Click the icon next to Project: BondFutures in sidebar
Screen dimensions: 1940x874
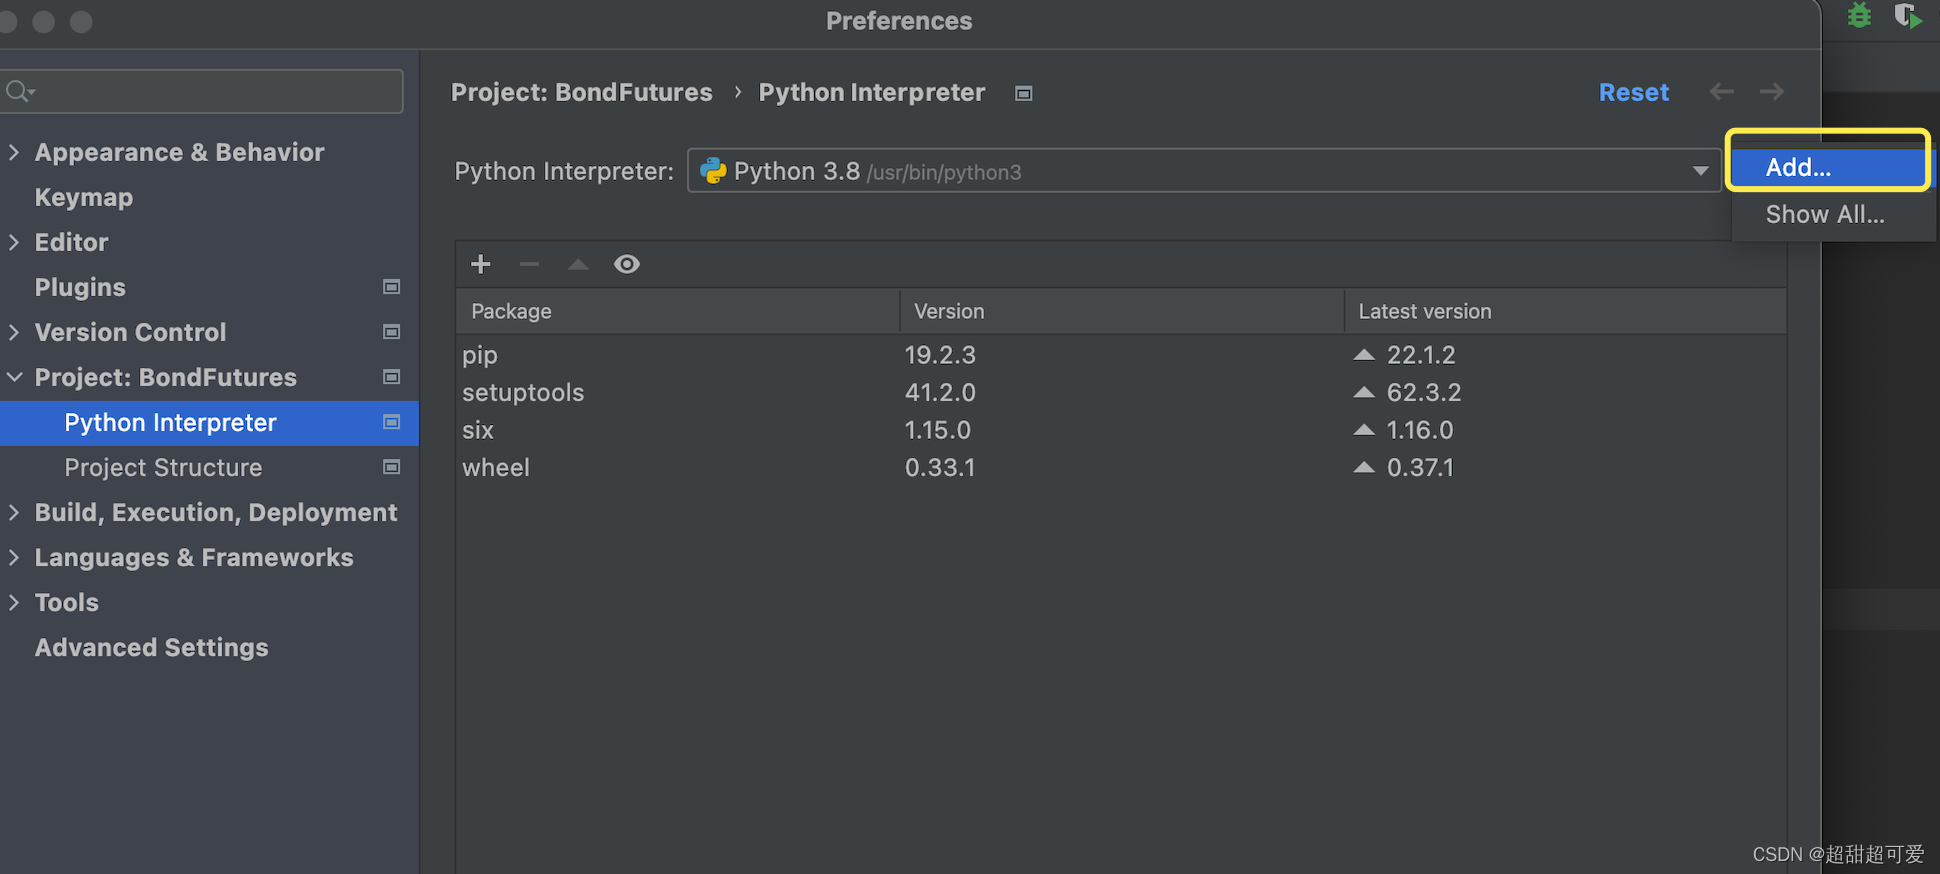[392, 377]
